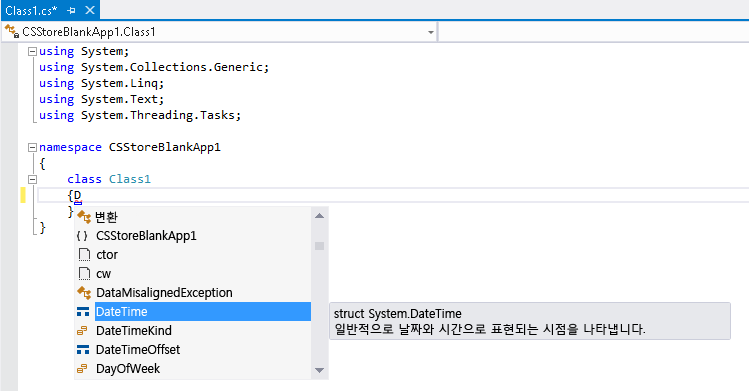Viewport: 749px width, 391px height.
Task: Click the enum icon beside DayOfWeek
Action: (82, 369)
